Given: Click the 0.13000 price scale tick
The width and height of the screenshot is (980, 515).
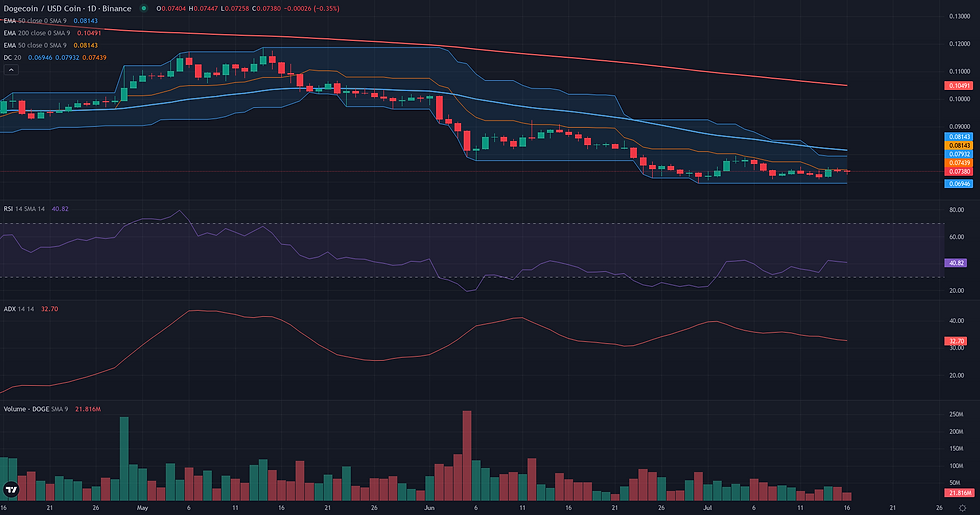Looking at the screenshot, I should coord(959,16).
